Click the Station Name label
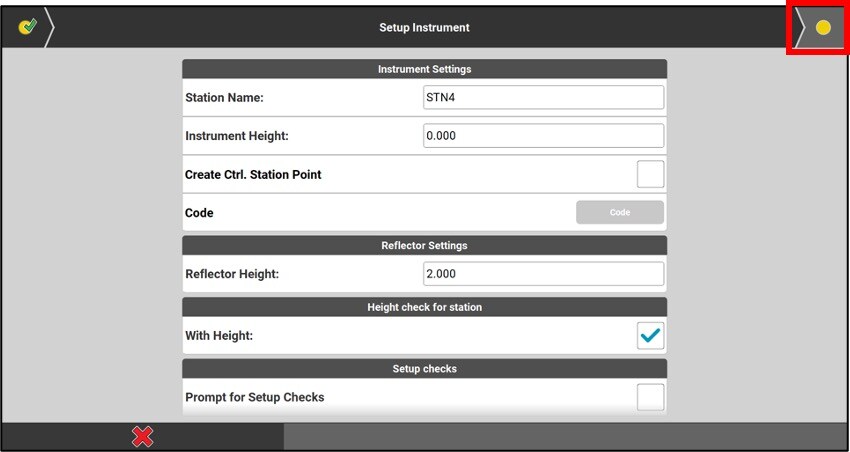The width and height of the screenshot is (850, 452). (225, 98)
